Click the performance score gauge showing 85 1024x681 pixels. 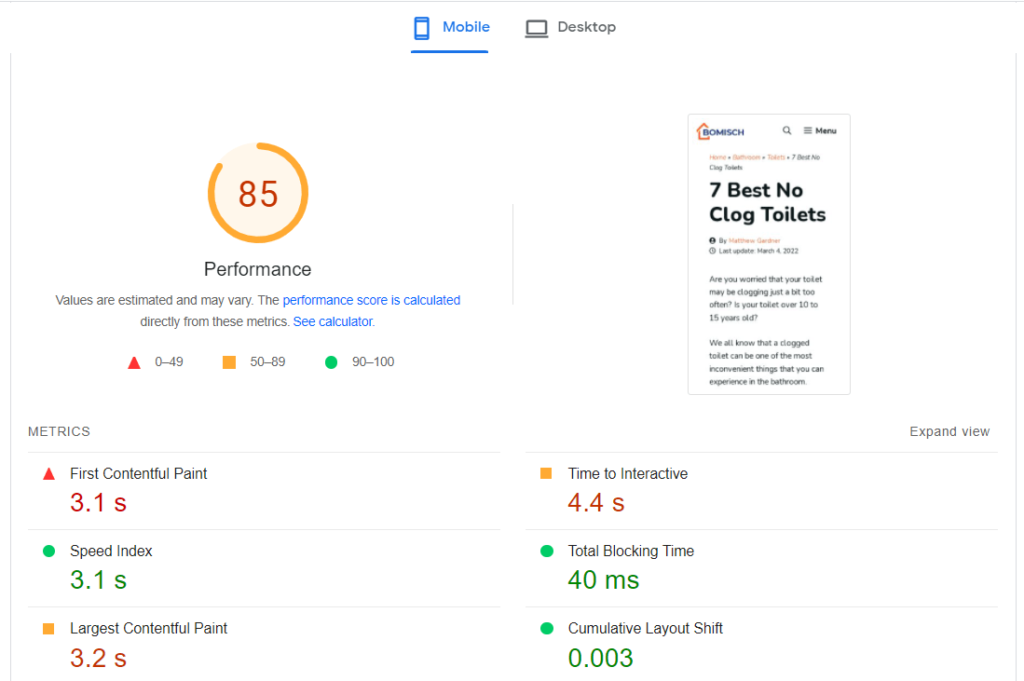click(x=258, y=193)
